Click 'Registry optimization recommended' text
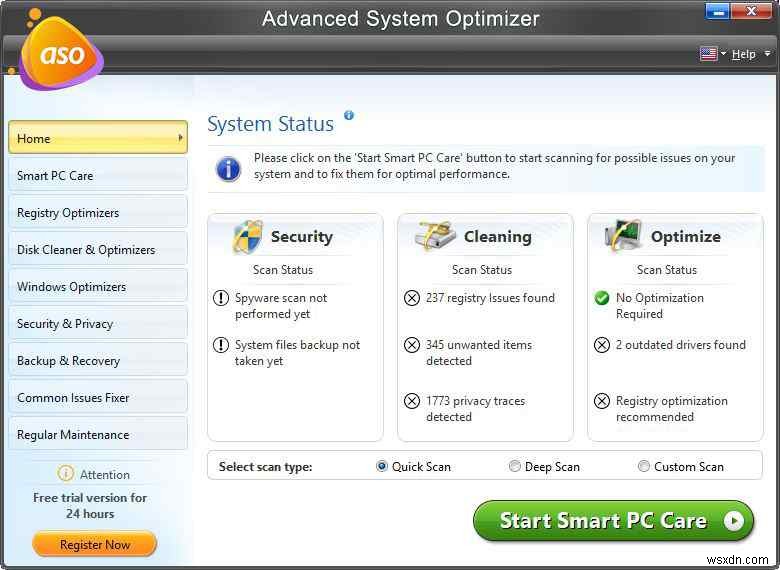This screenshot has height=570, width=780. click(672, 409)
